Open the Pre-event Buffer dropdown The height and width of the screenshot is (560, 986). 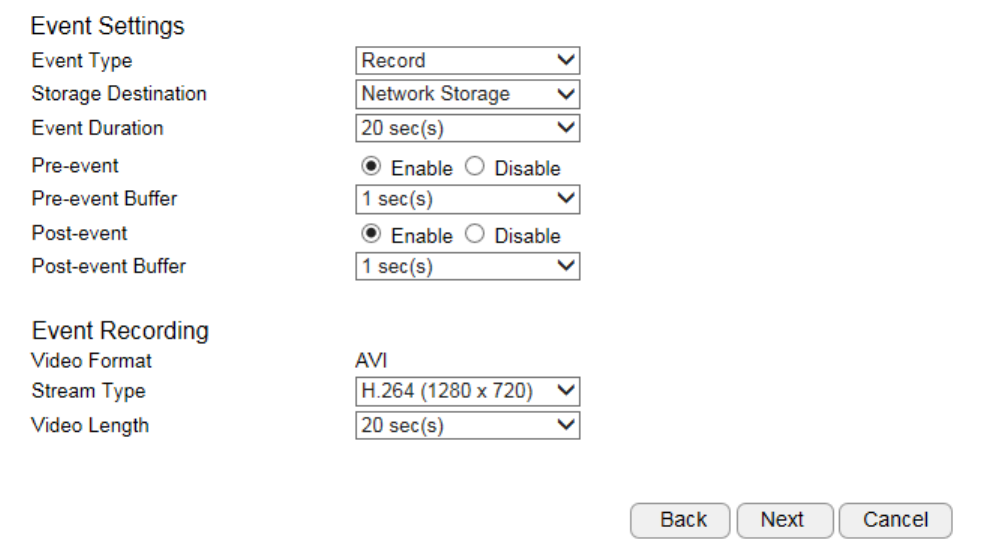467,199
